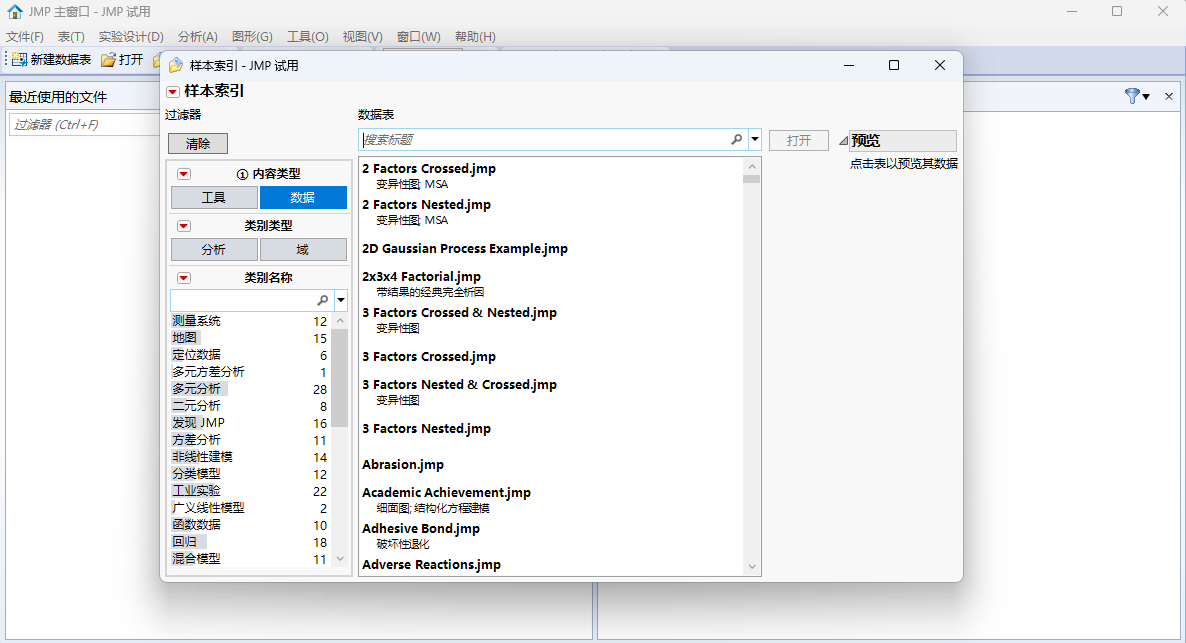Click the red triangle next to 样本索引
The height and width of the screenshot is (643, 1186).
coord(173,92)
